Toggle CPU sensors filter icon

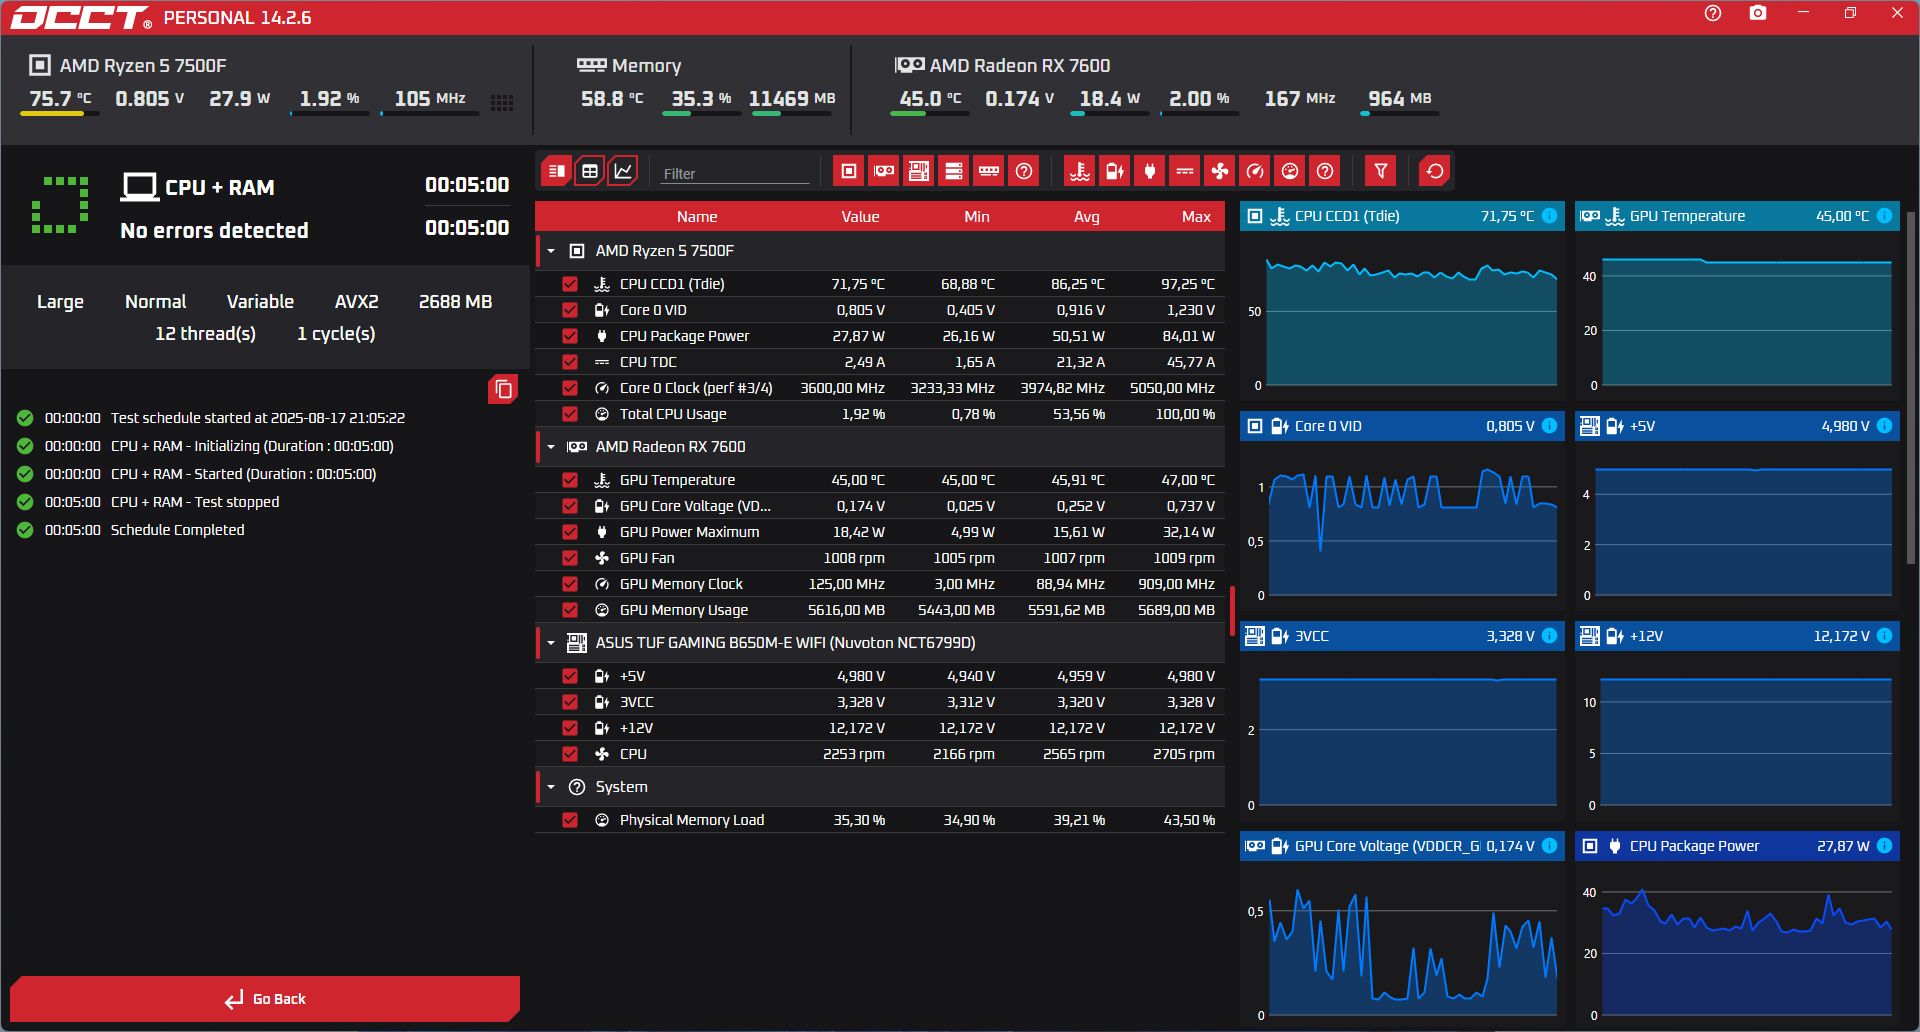[849, 171]
